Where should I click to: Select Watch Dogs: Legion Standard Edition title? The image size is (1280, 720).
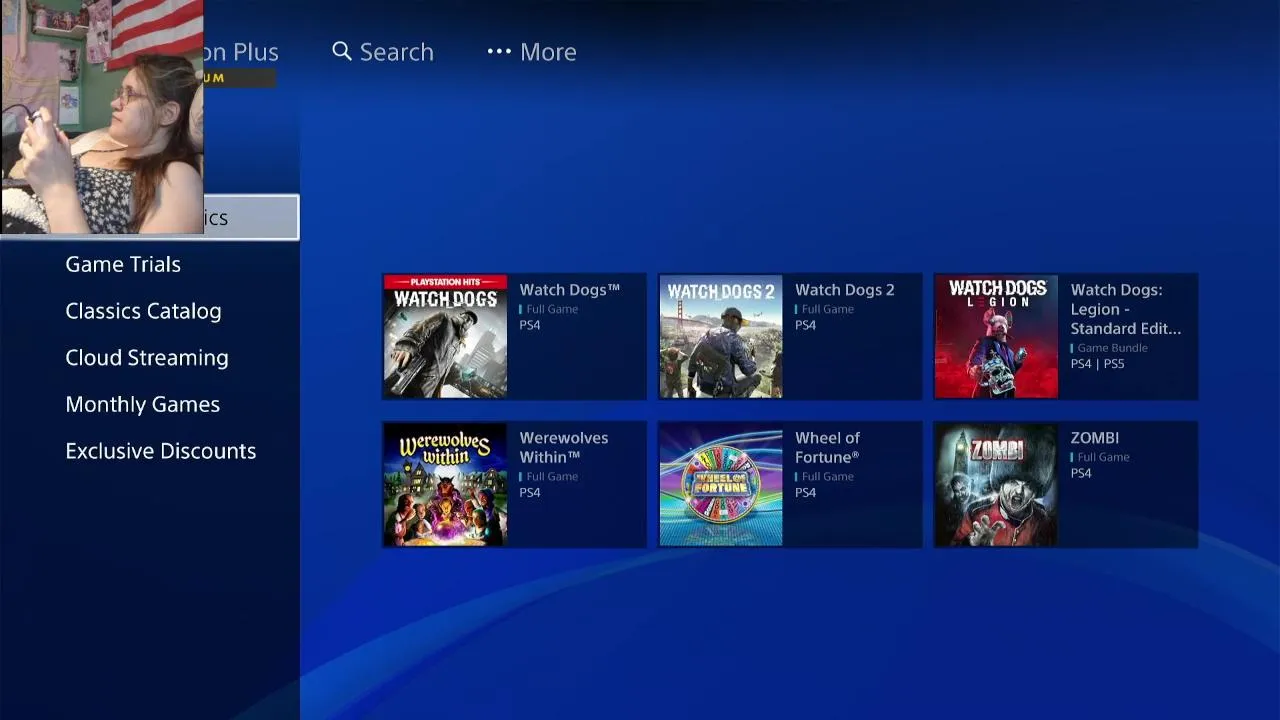pos(1126,309)
